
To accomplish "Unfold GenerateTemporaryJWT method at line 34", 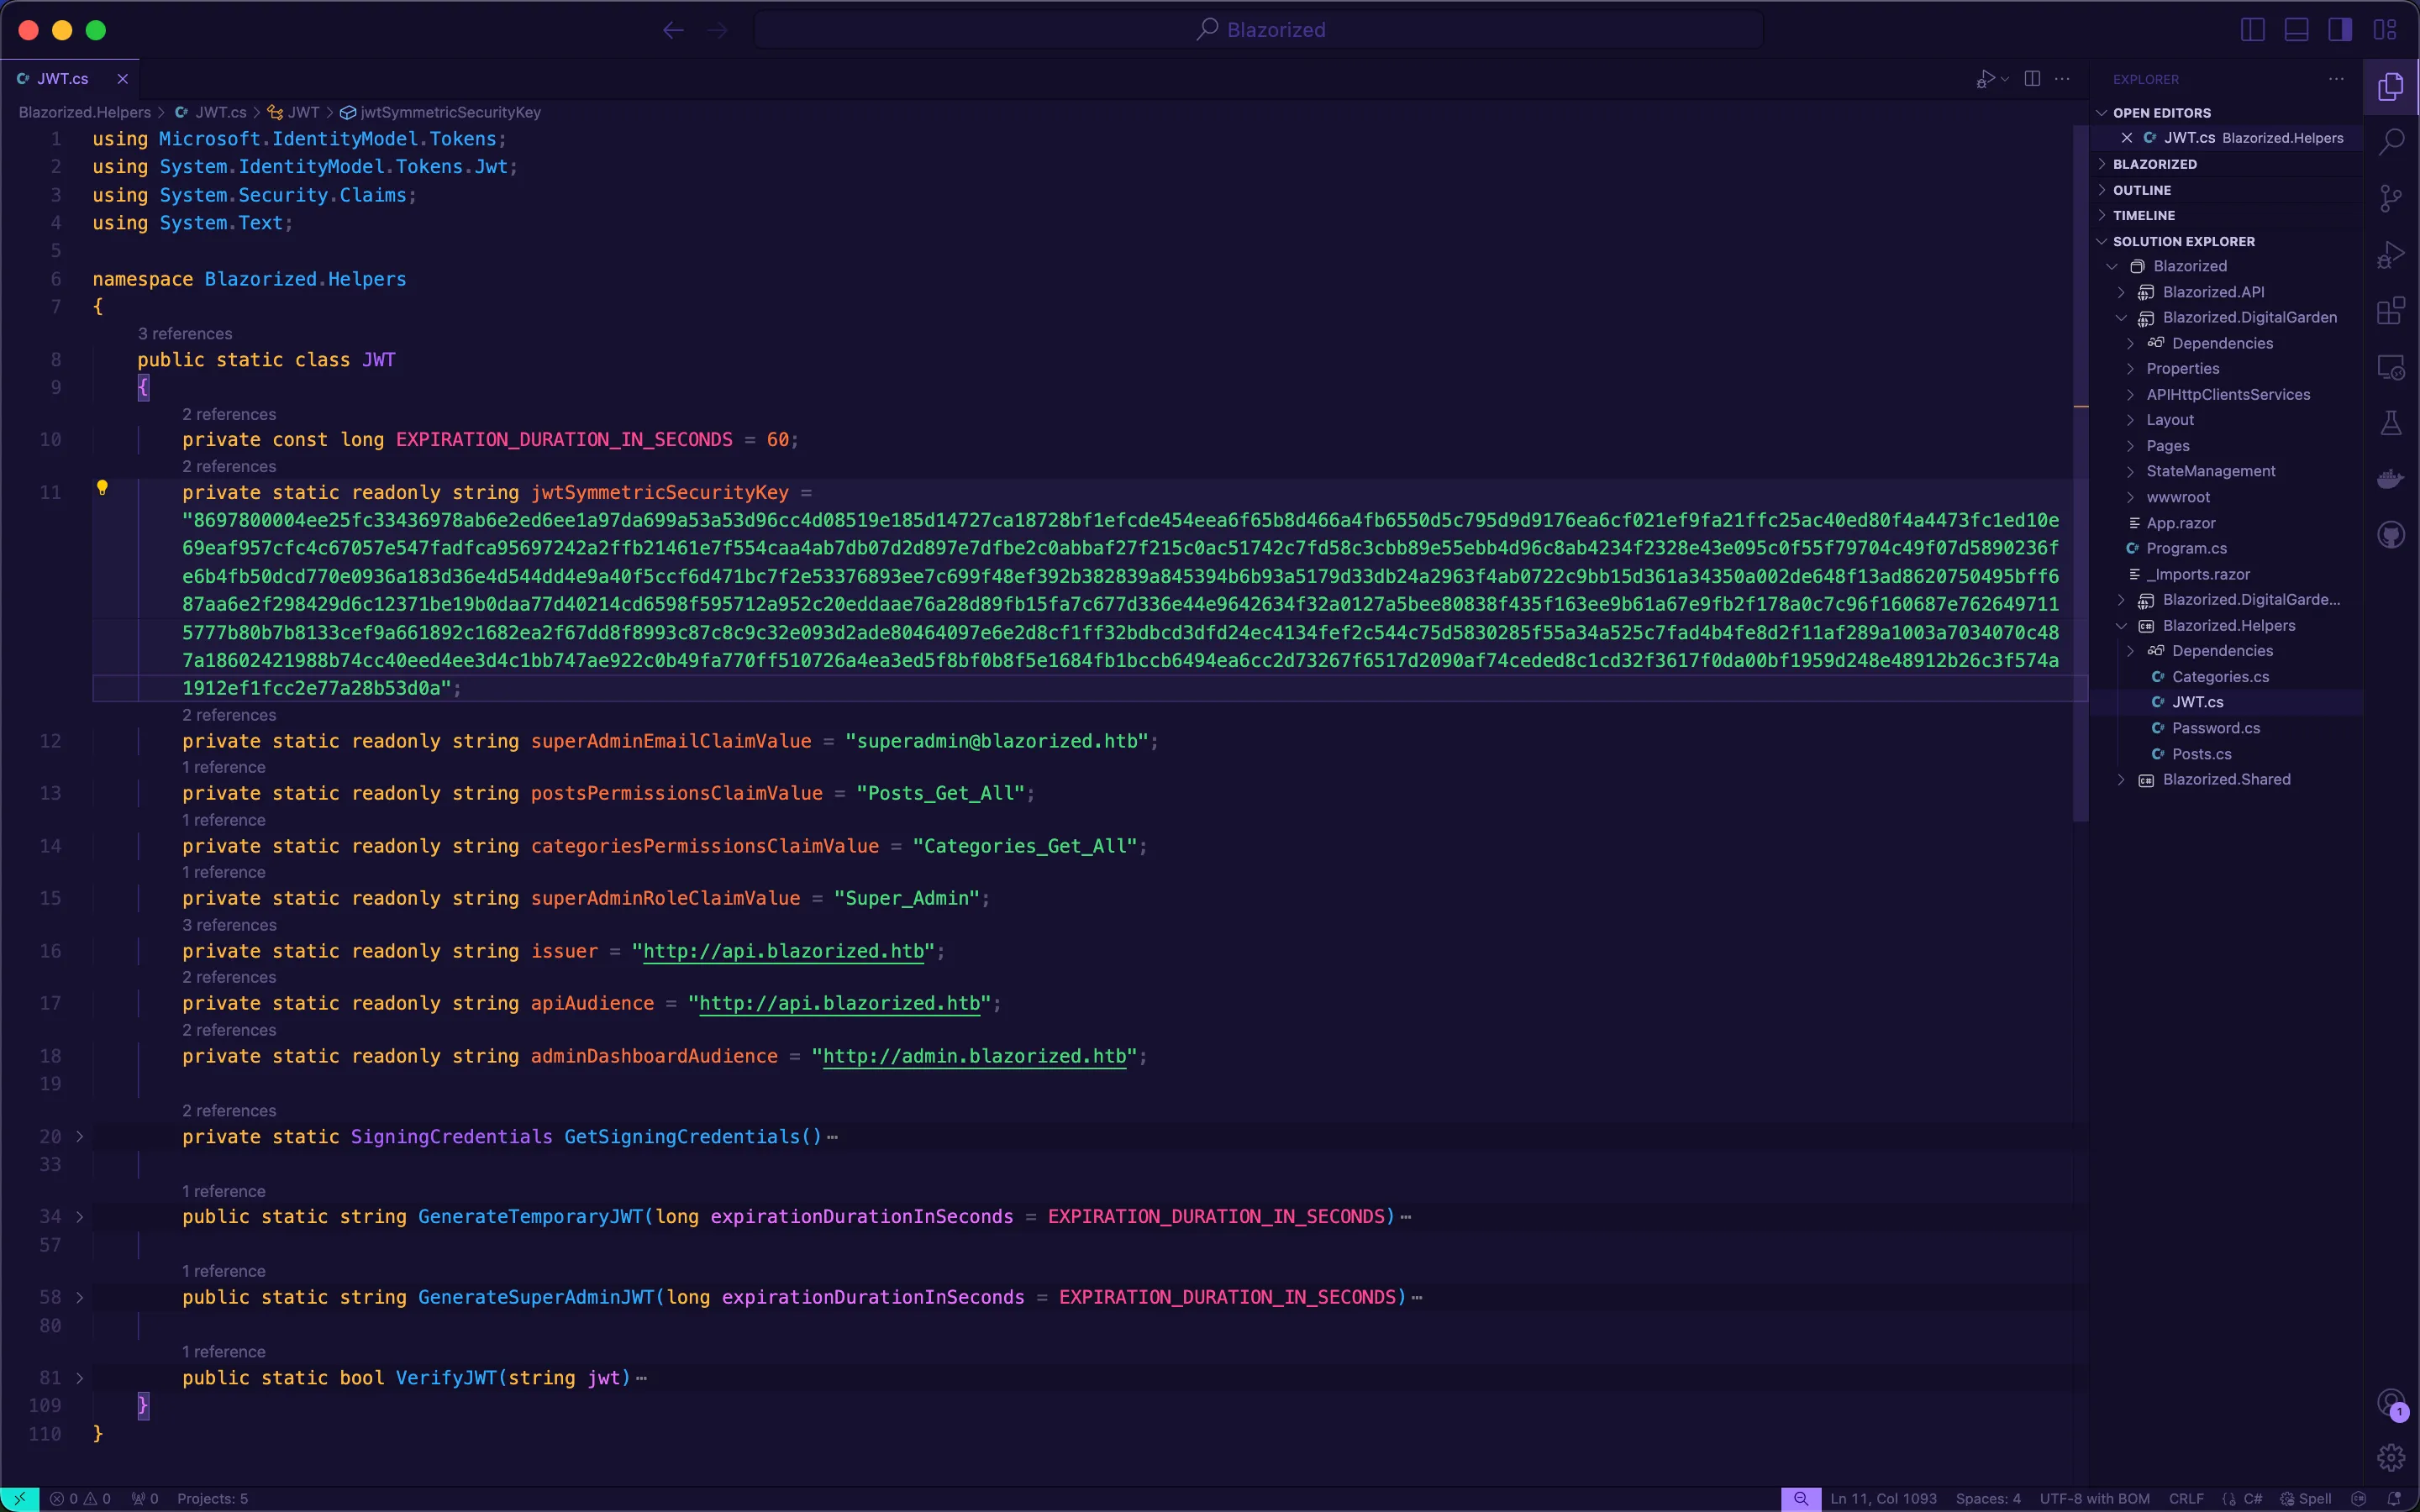I will pos(80,1217).
